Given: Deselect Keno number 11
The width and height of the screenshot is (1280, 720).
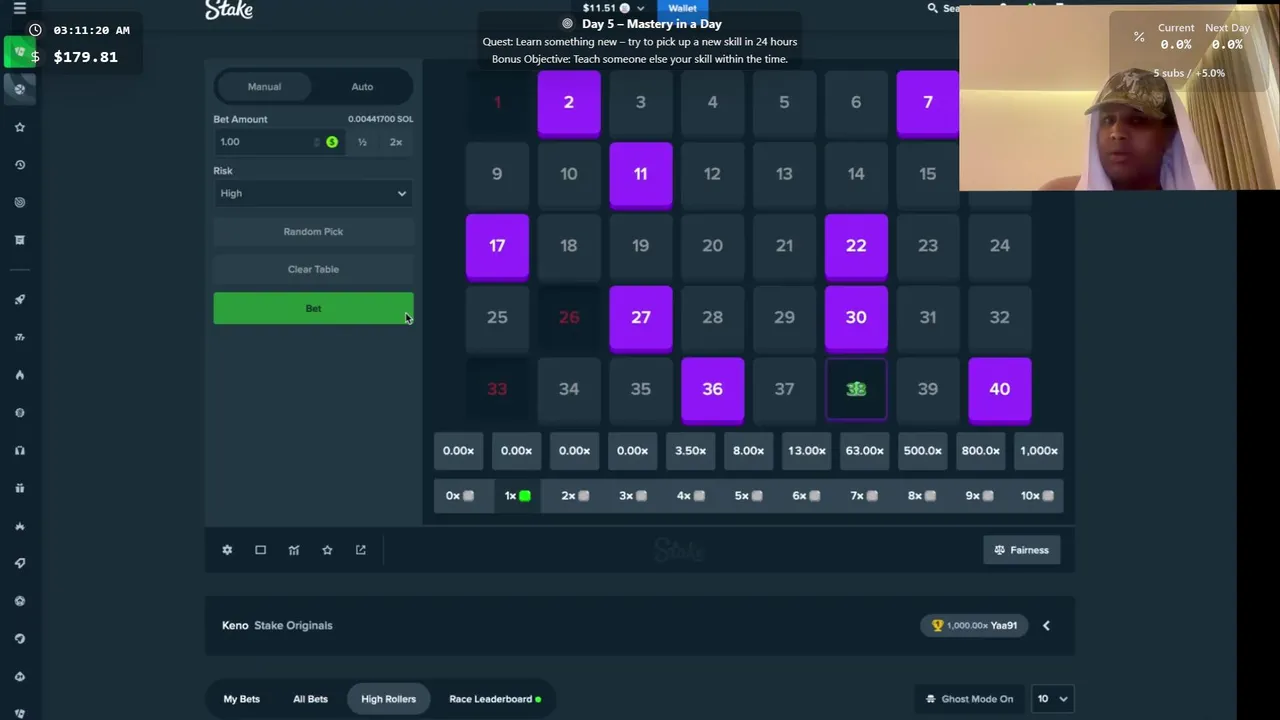Looking at the screenshot, I should click(x=641, y=174).
